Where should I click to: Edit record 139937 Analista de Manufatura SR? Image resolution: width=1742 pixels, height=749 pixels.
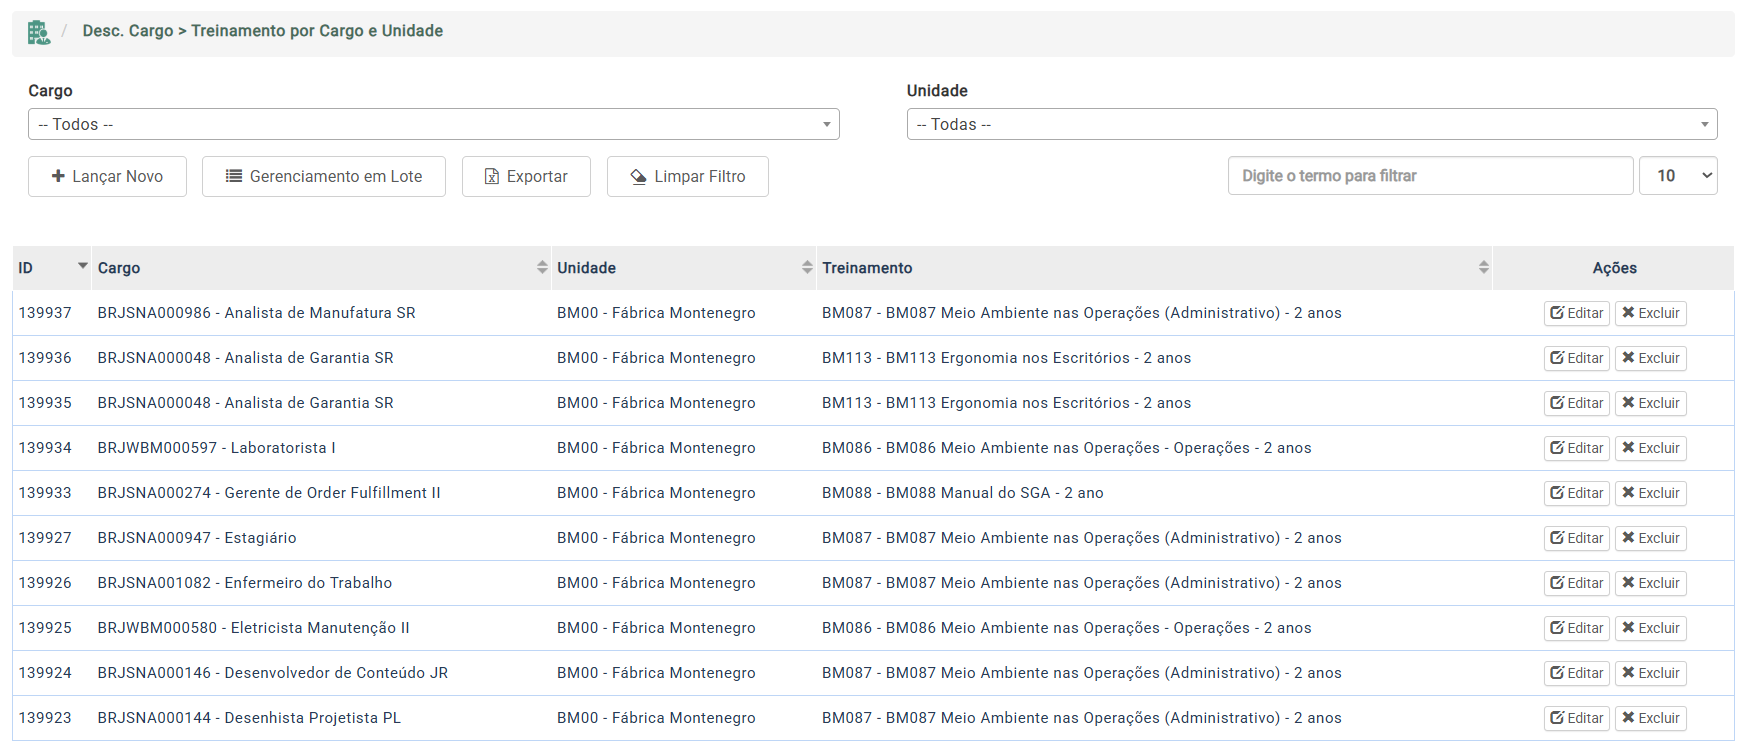tap(1576, 313)
